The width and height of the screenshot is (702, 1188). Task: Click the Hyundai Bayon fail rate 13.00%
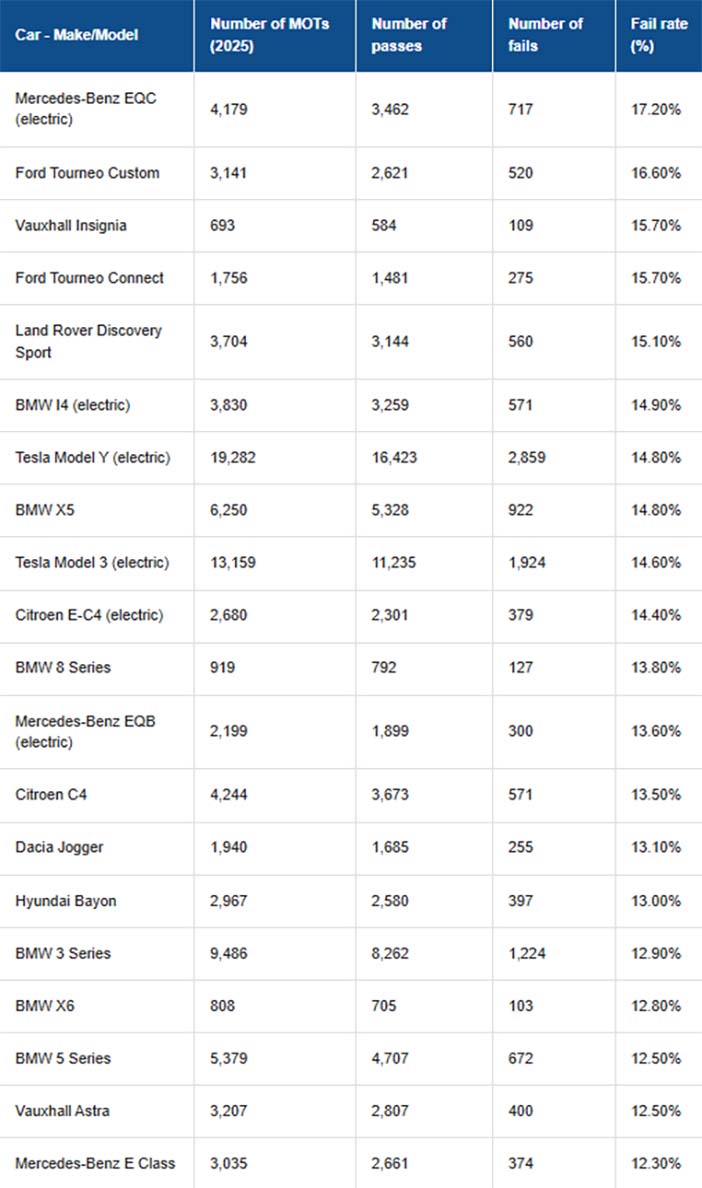point(656,901)
